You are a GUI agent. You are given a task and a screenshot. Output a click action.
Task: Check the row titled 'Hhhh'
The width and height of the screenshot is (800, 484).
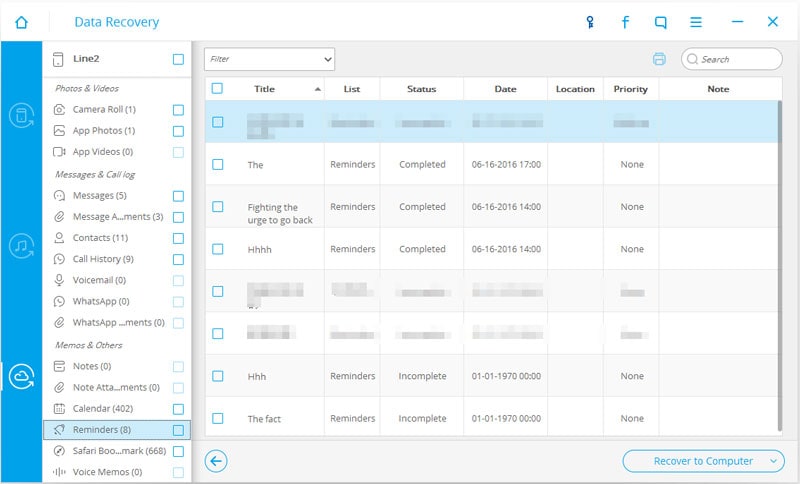pyautogui.click(x=218, y=249)
